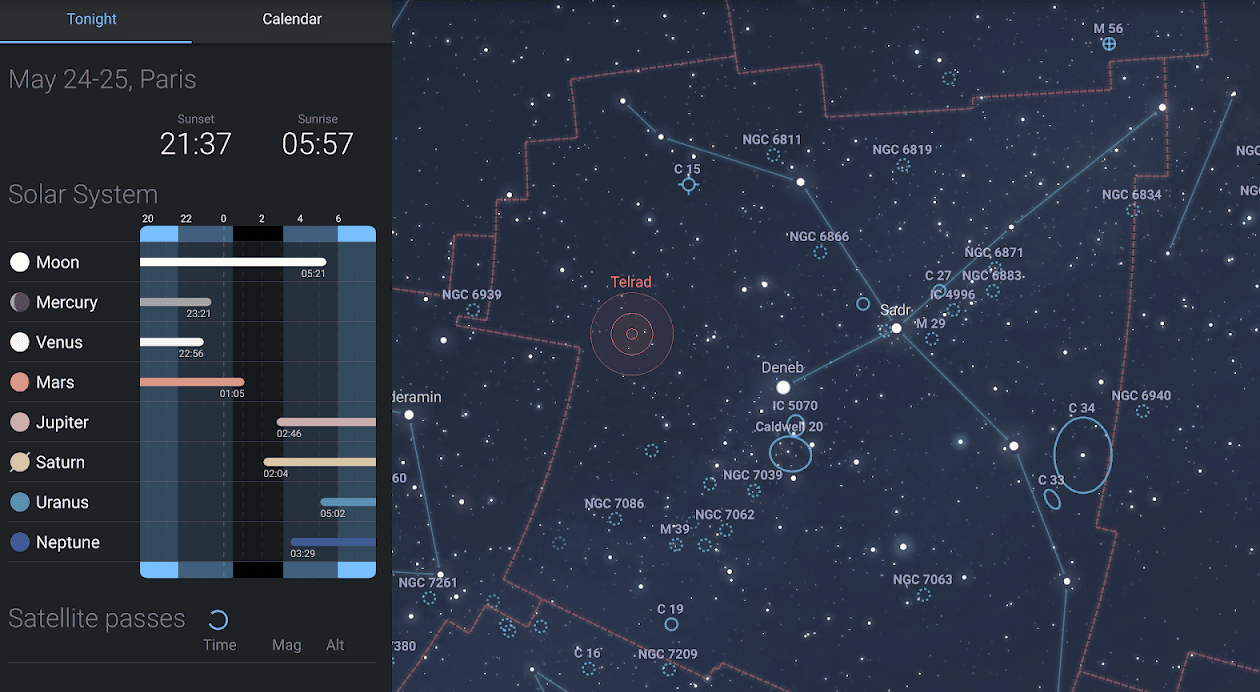This screenshot has width=1260, height=692.
Task: Select the Saturn planet icon
Action: point(19,462)
